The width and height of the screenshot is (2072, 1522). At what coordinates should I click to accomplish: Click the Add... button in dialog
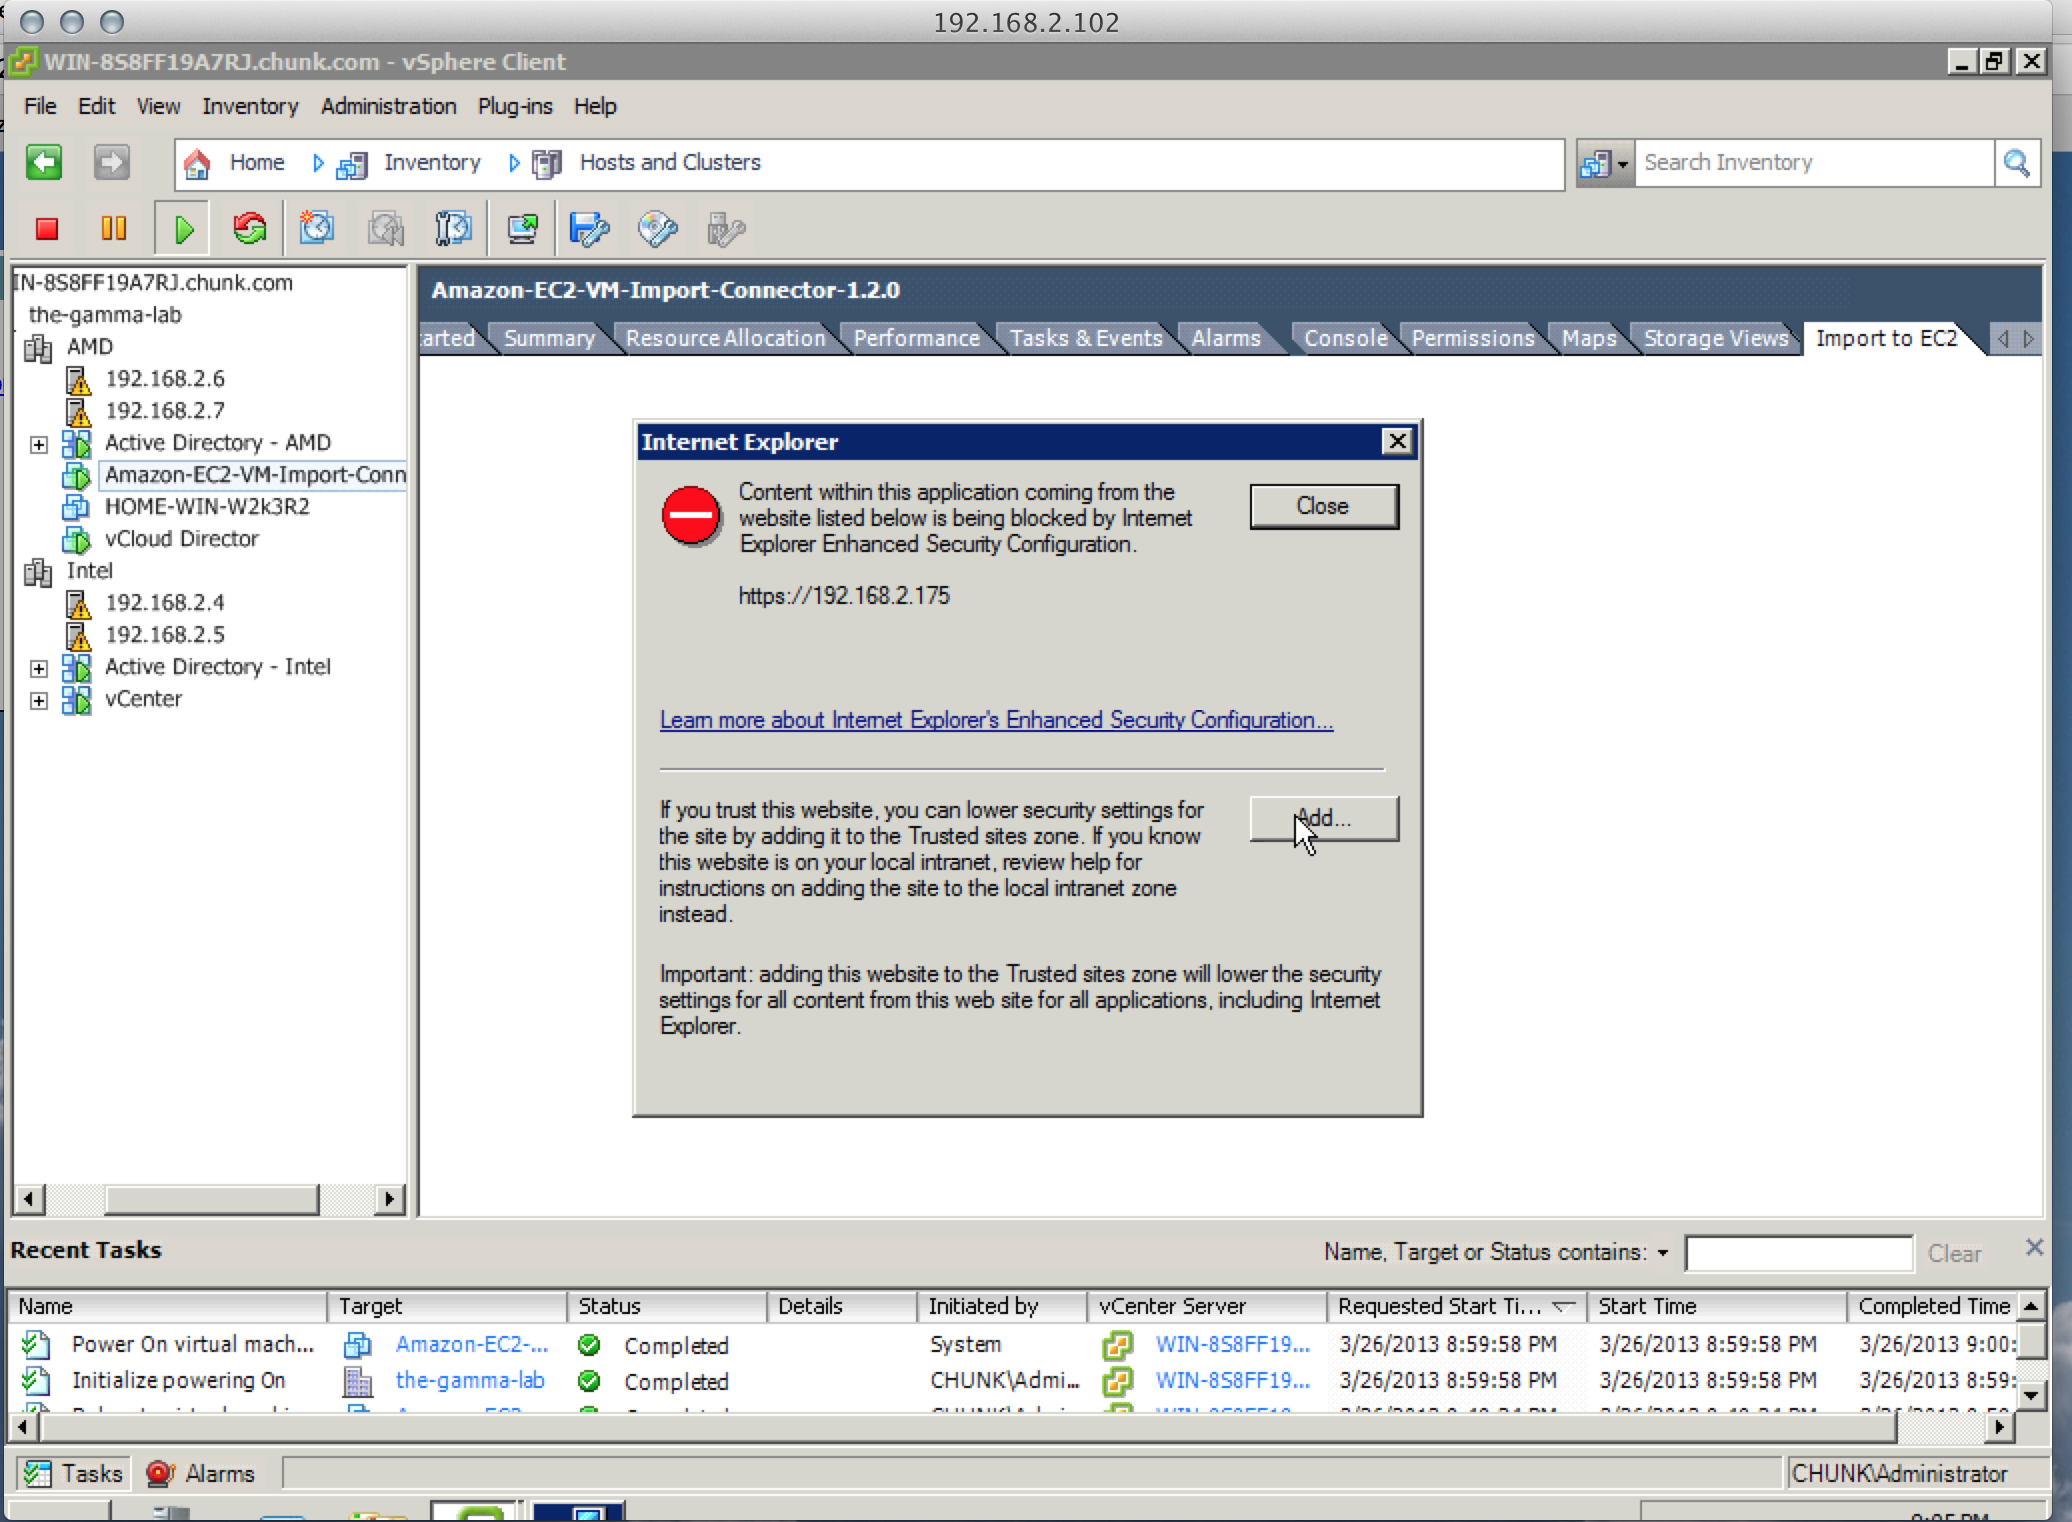coord(1323,818)
